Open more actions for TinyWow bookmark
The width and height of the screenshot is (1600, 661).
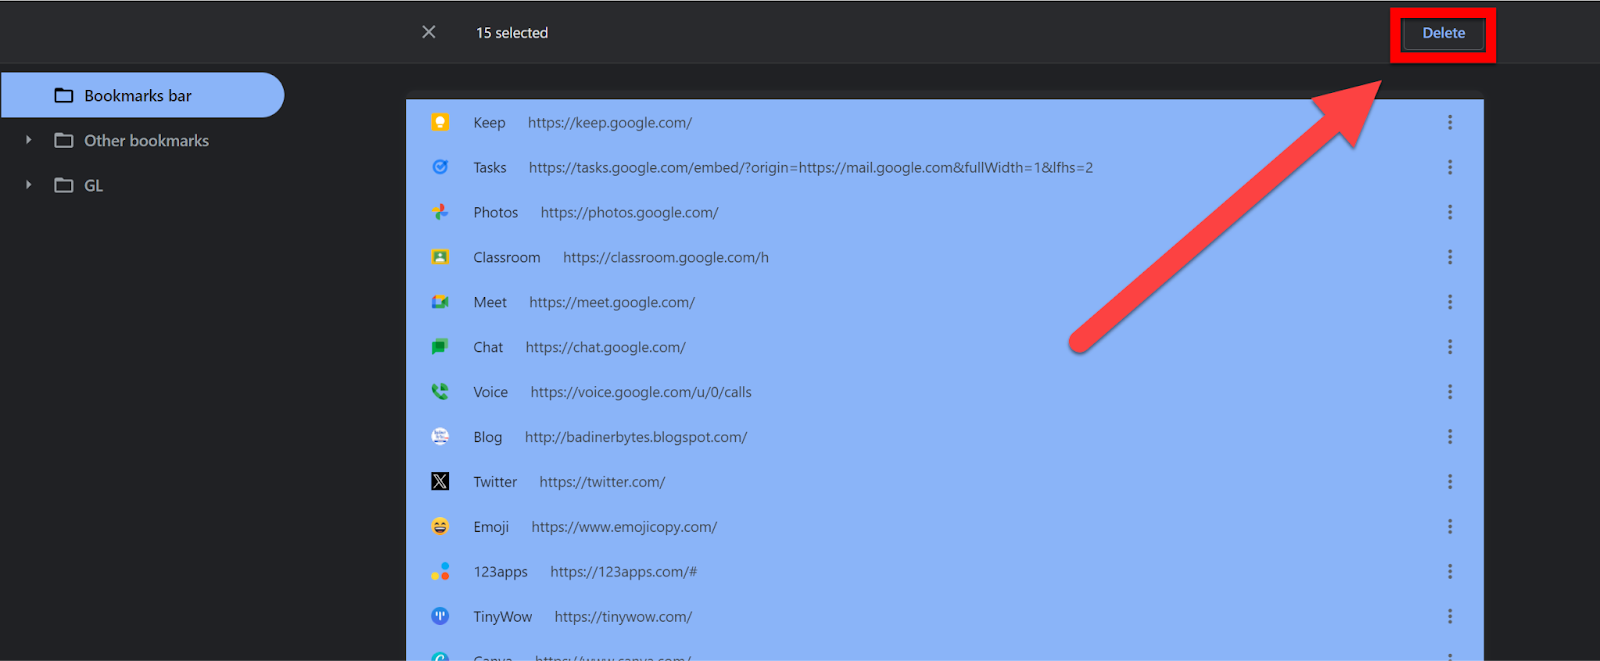(1450, 617)
